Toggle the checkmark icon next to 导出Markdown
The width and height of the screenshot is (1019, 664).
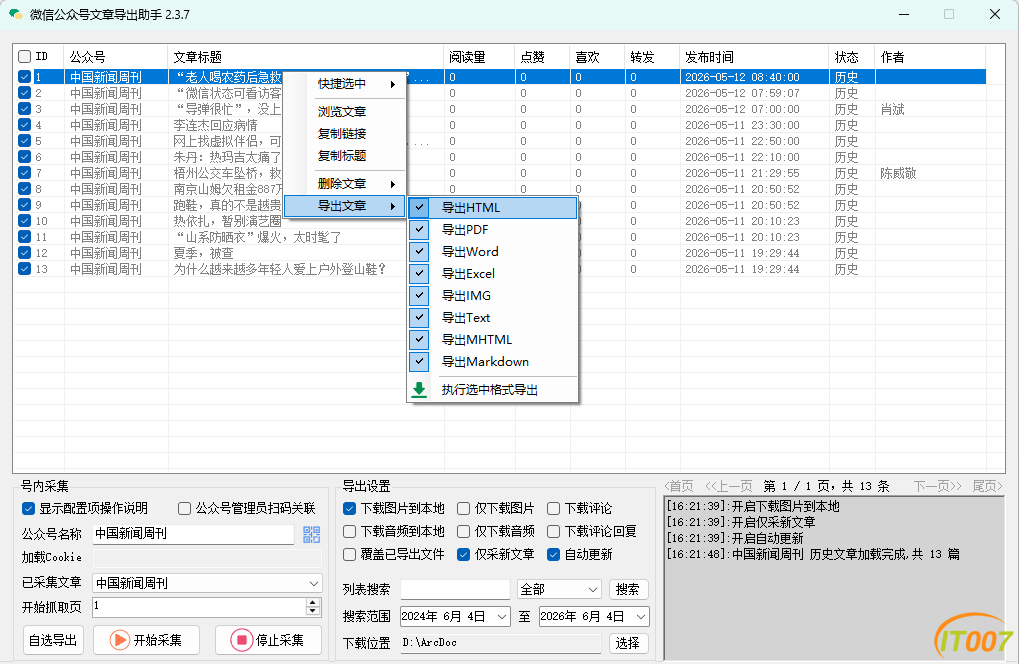click(x=420, y=361)
